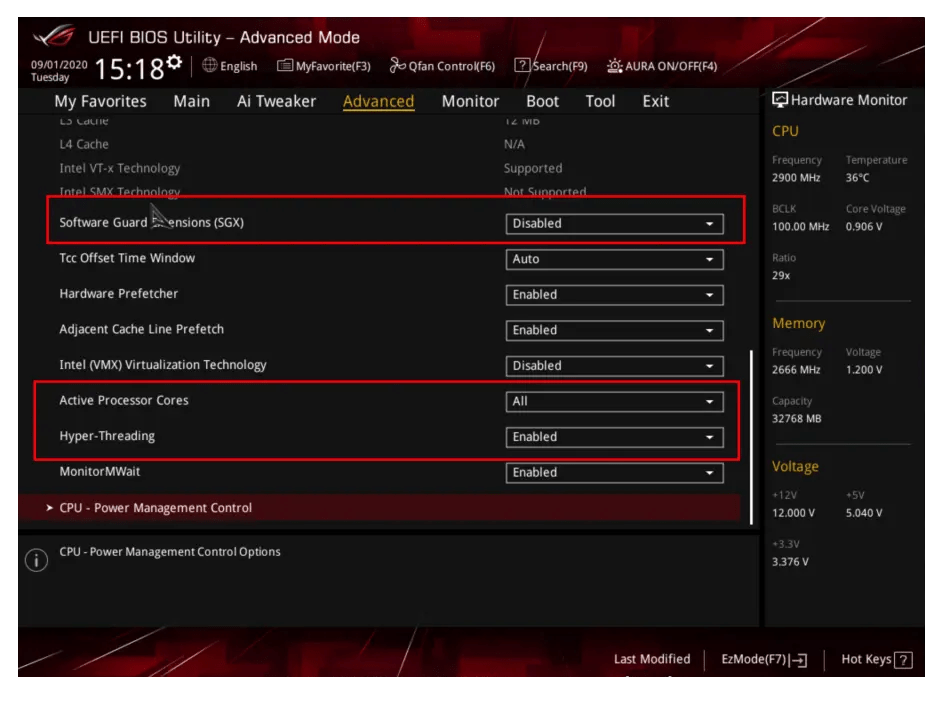942x714 pixels.
Task: Click the Search question mark icon
Action: [x=522, y=65]
